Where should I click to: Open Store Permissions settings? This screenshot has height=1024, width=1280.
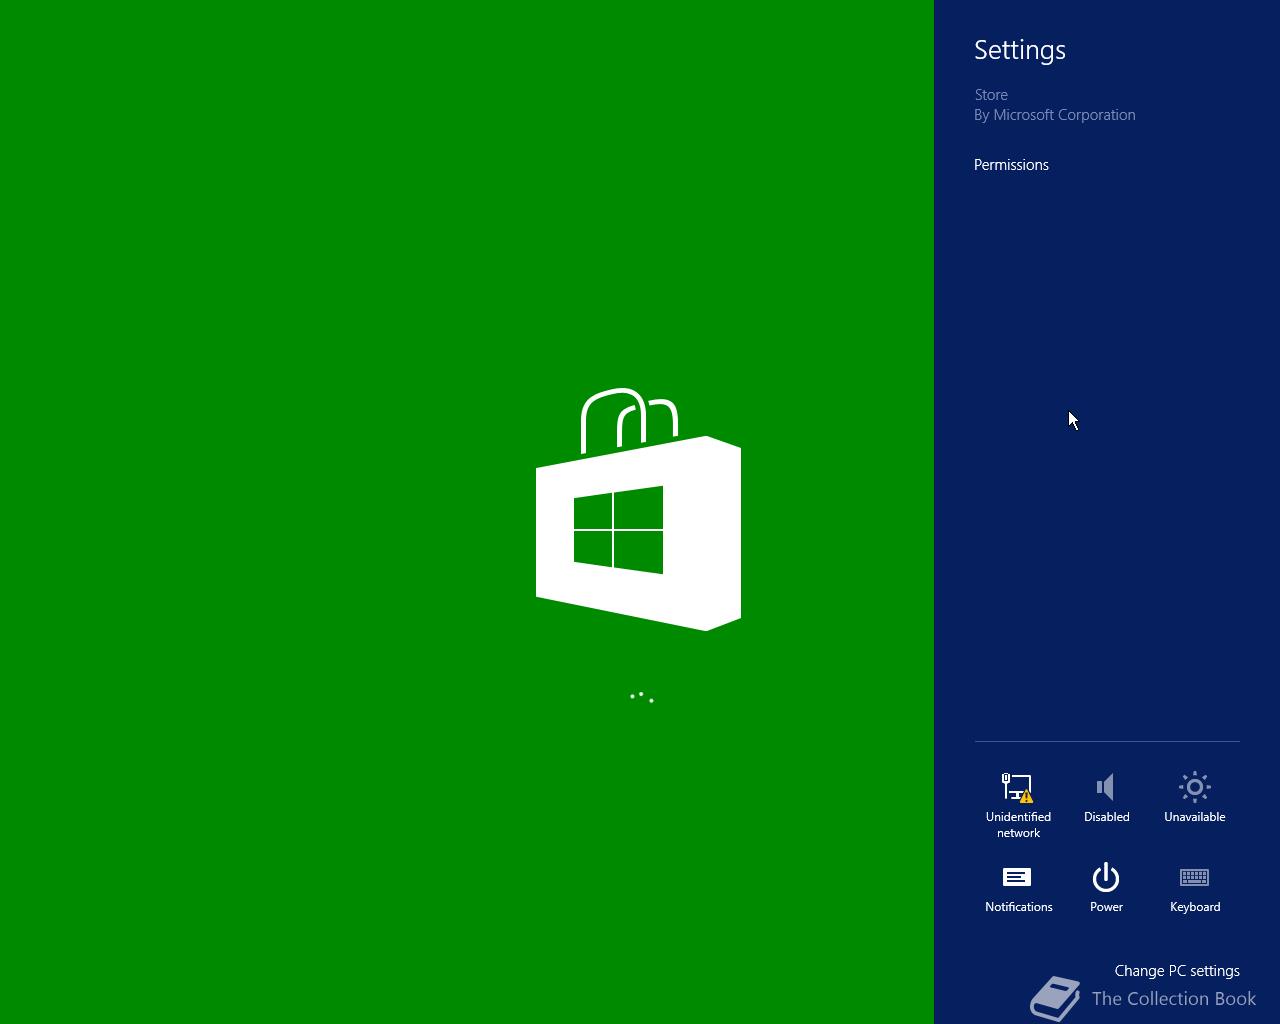[1011, 165]
